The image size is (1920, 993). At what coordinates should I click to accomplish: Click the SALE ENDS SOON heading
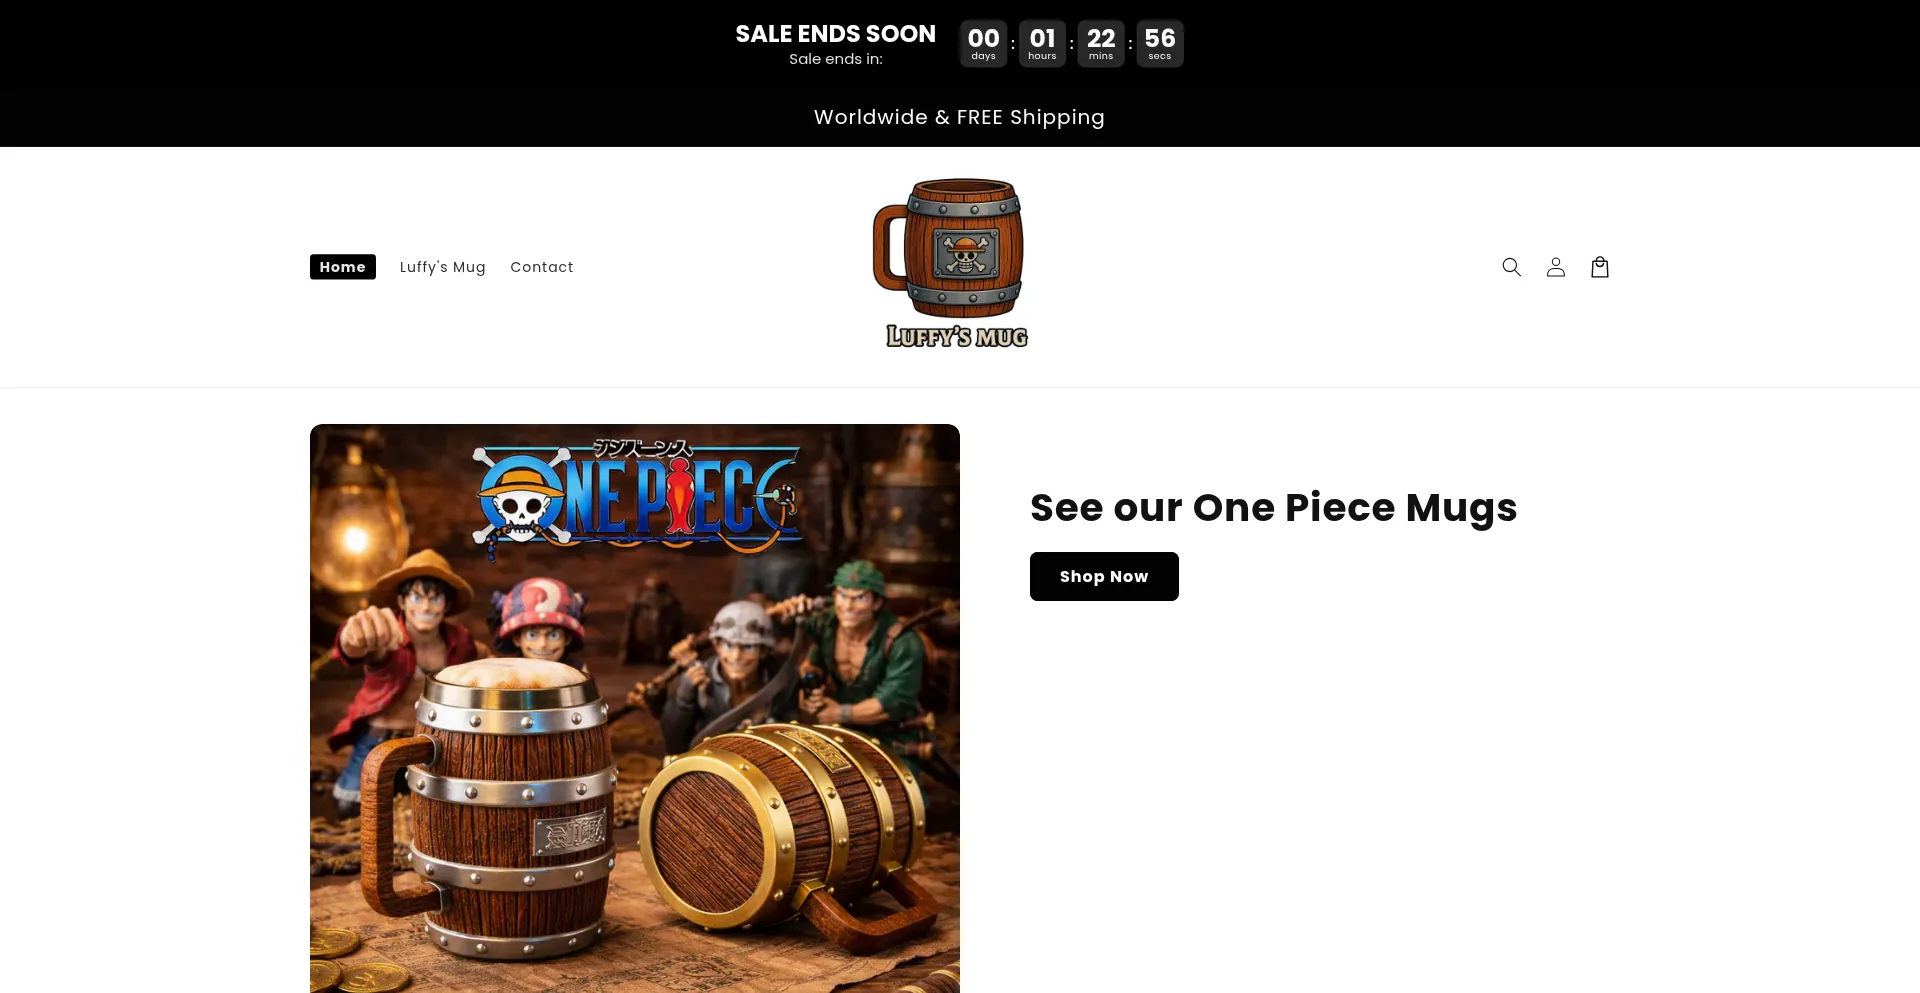coord(836,34)
